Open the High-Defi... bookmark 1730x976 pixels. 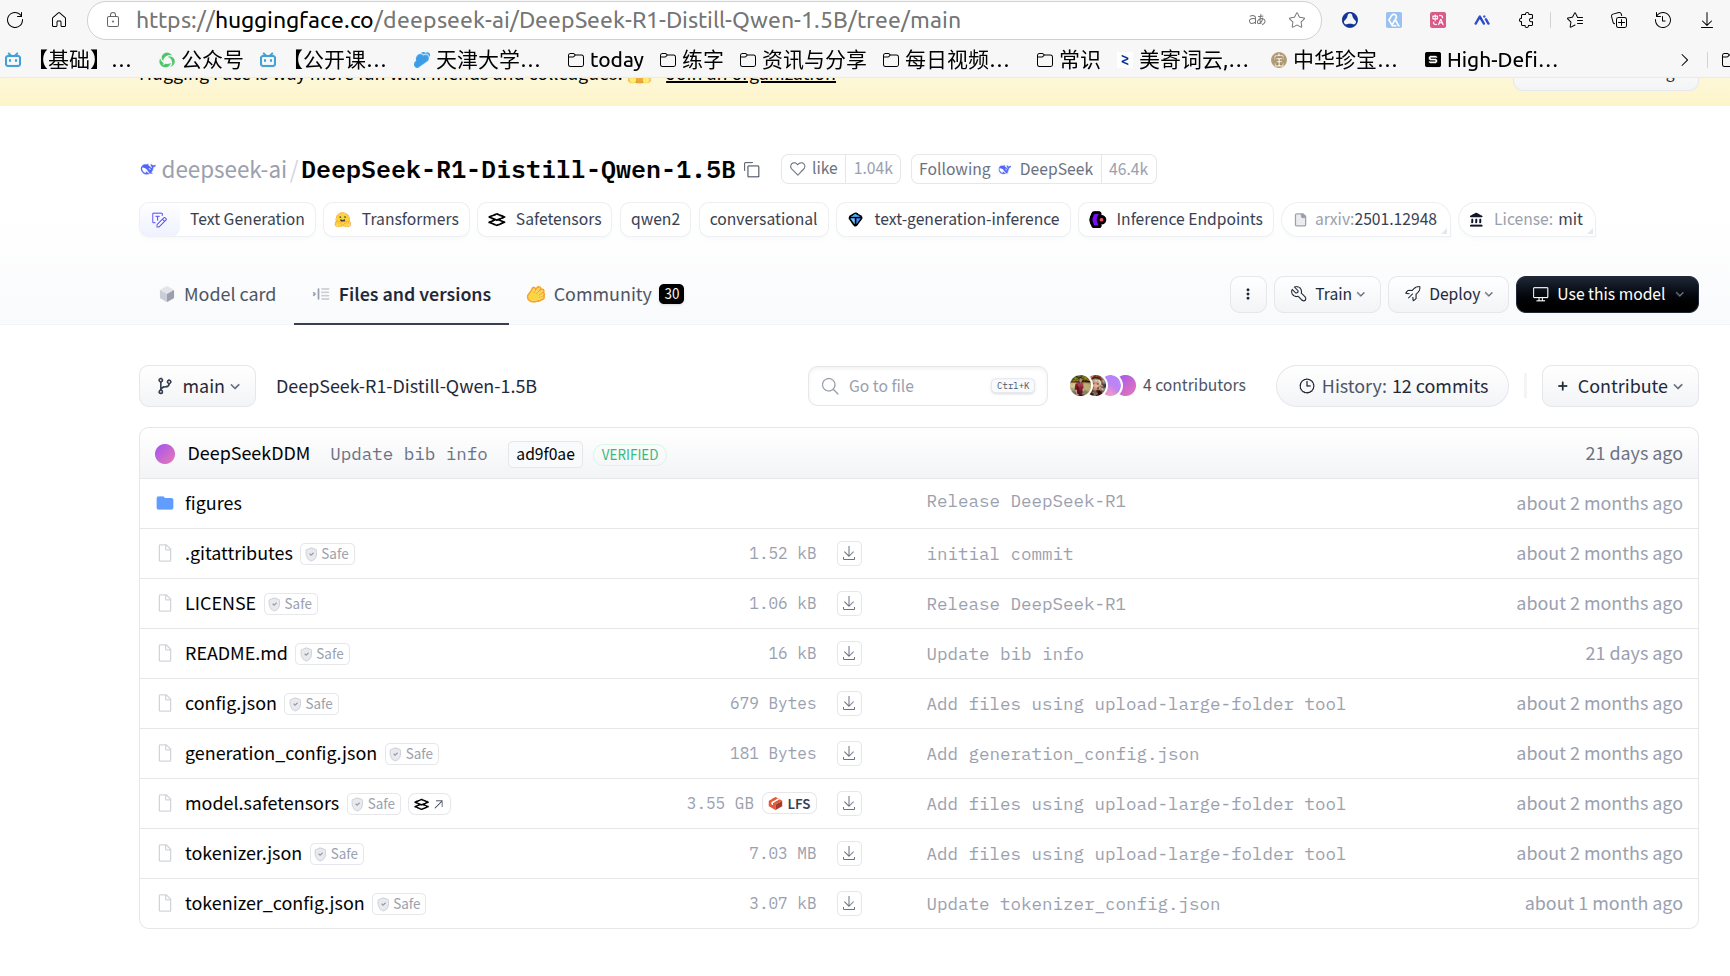1491,60
